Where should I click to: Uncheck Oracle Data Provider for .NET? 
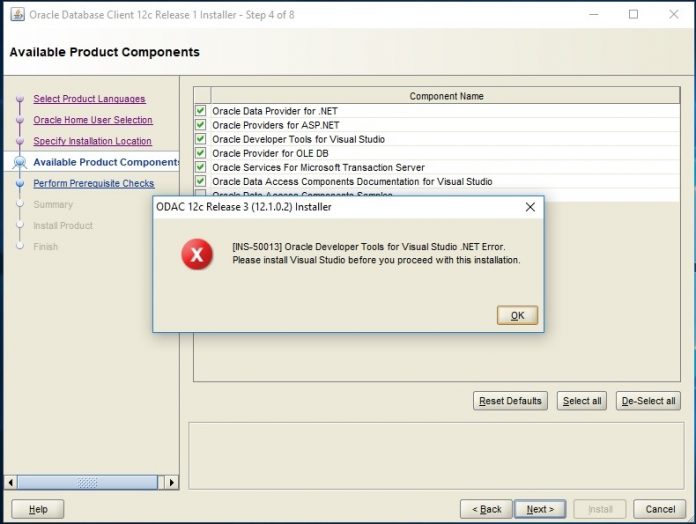click(x=201, y=110)
